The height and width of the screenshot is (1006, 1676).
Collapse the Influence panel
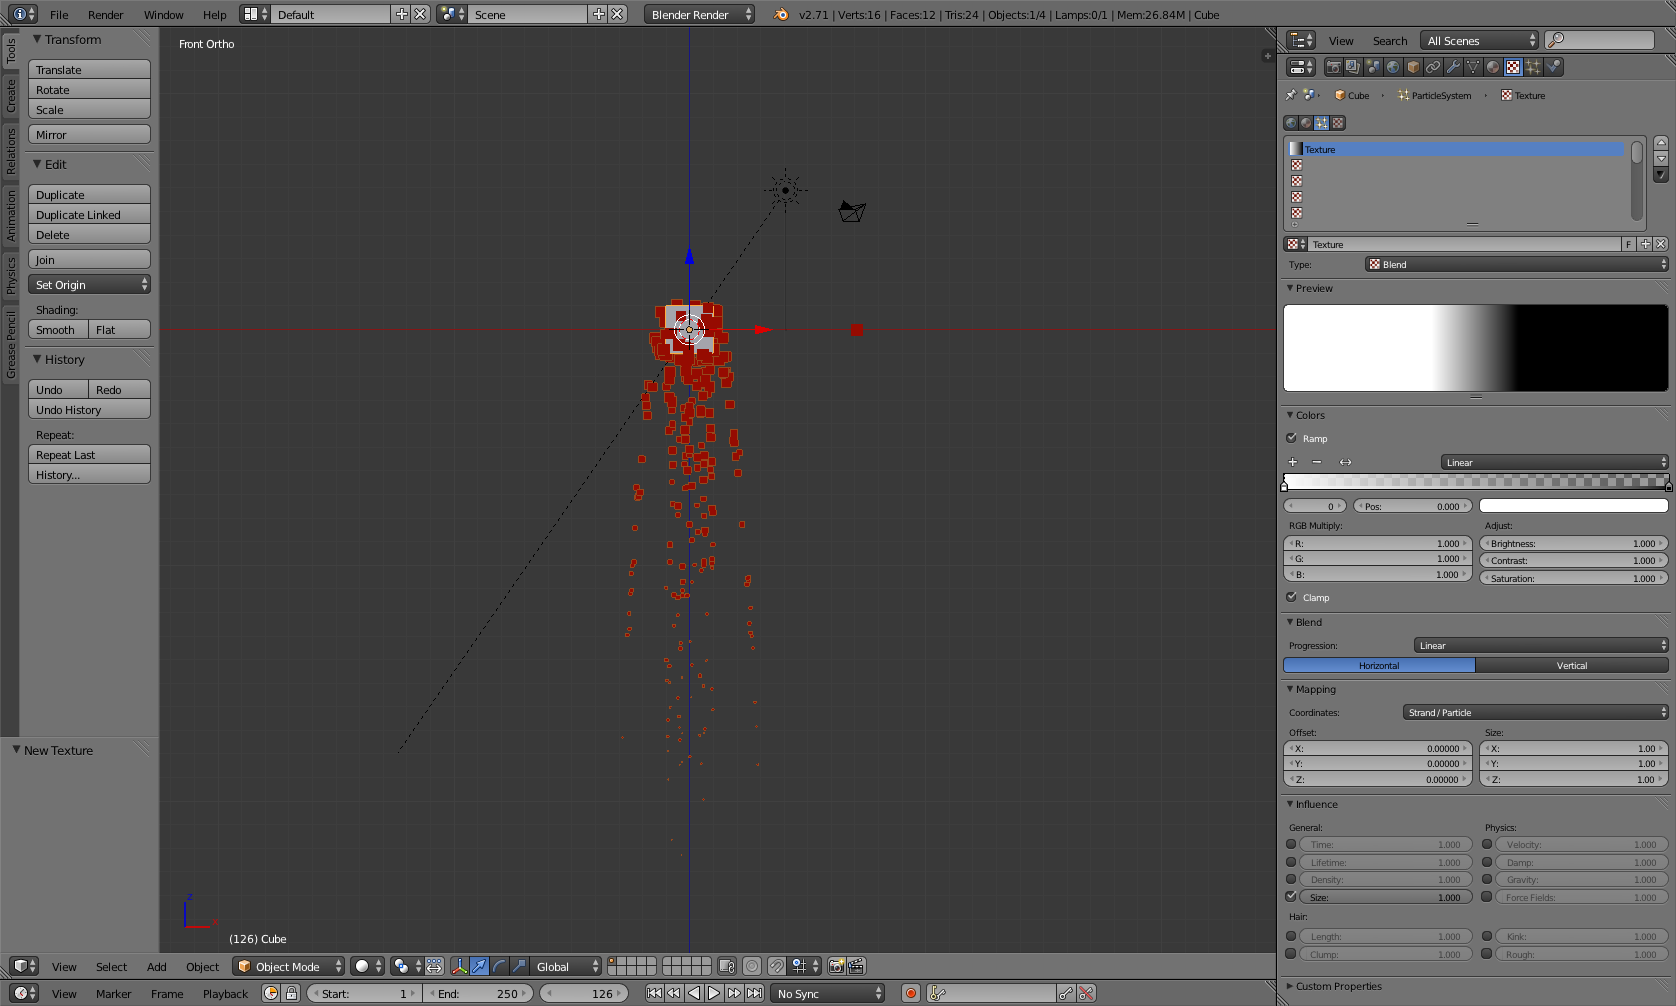click(x=1316, y=804)
